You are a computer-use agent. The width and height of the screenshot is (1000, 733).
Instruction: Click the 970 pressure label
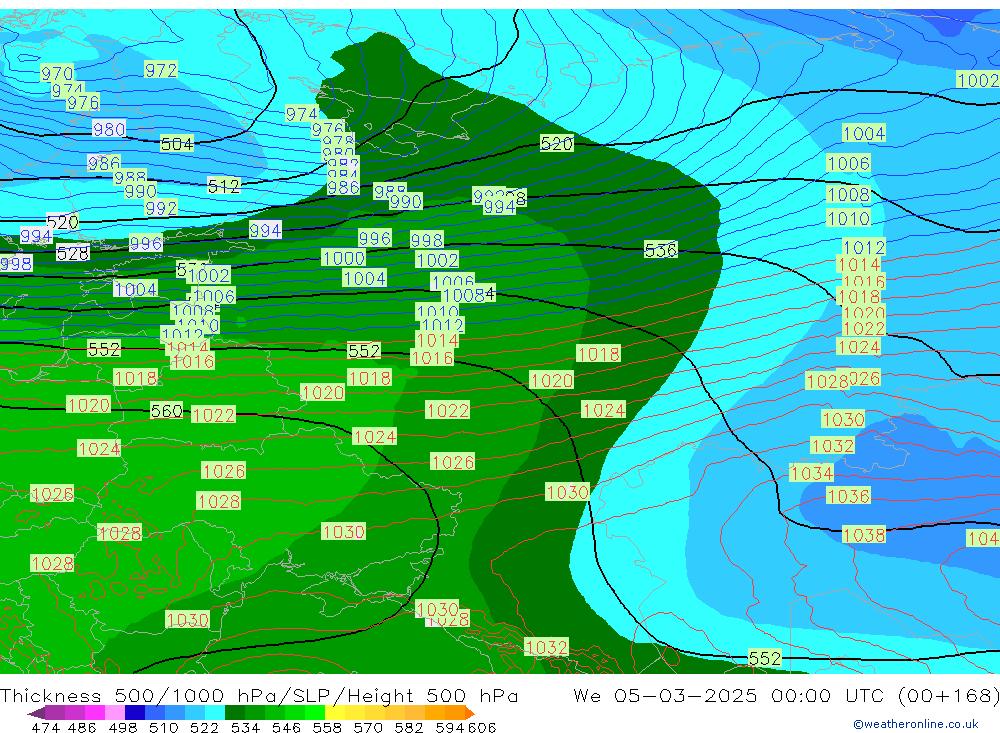tap(57, 73)
